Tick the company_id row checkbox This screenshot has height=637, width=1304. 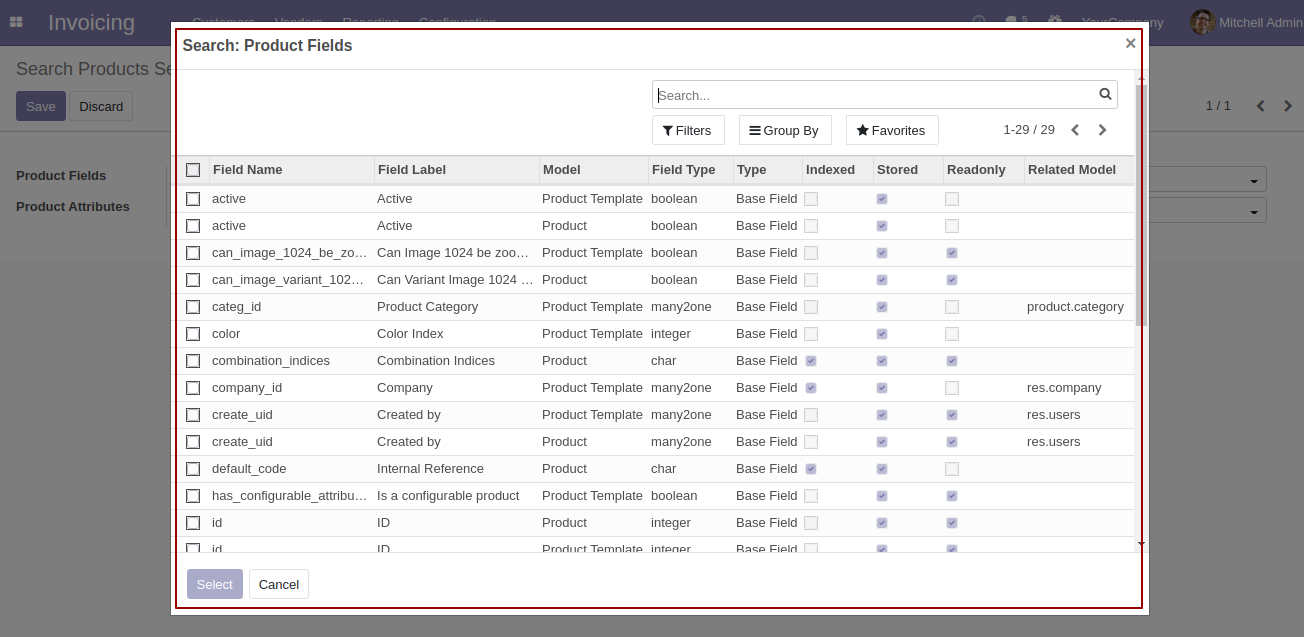pyautogui.click(x=193, y=388)
